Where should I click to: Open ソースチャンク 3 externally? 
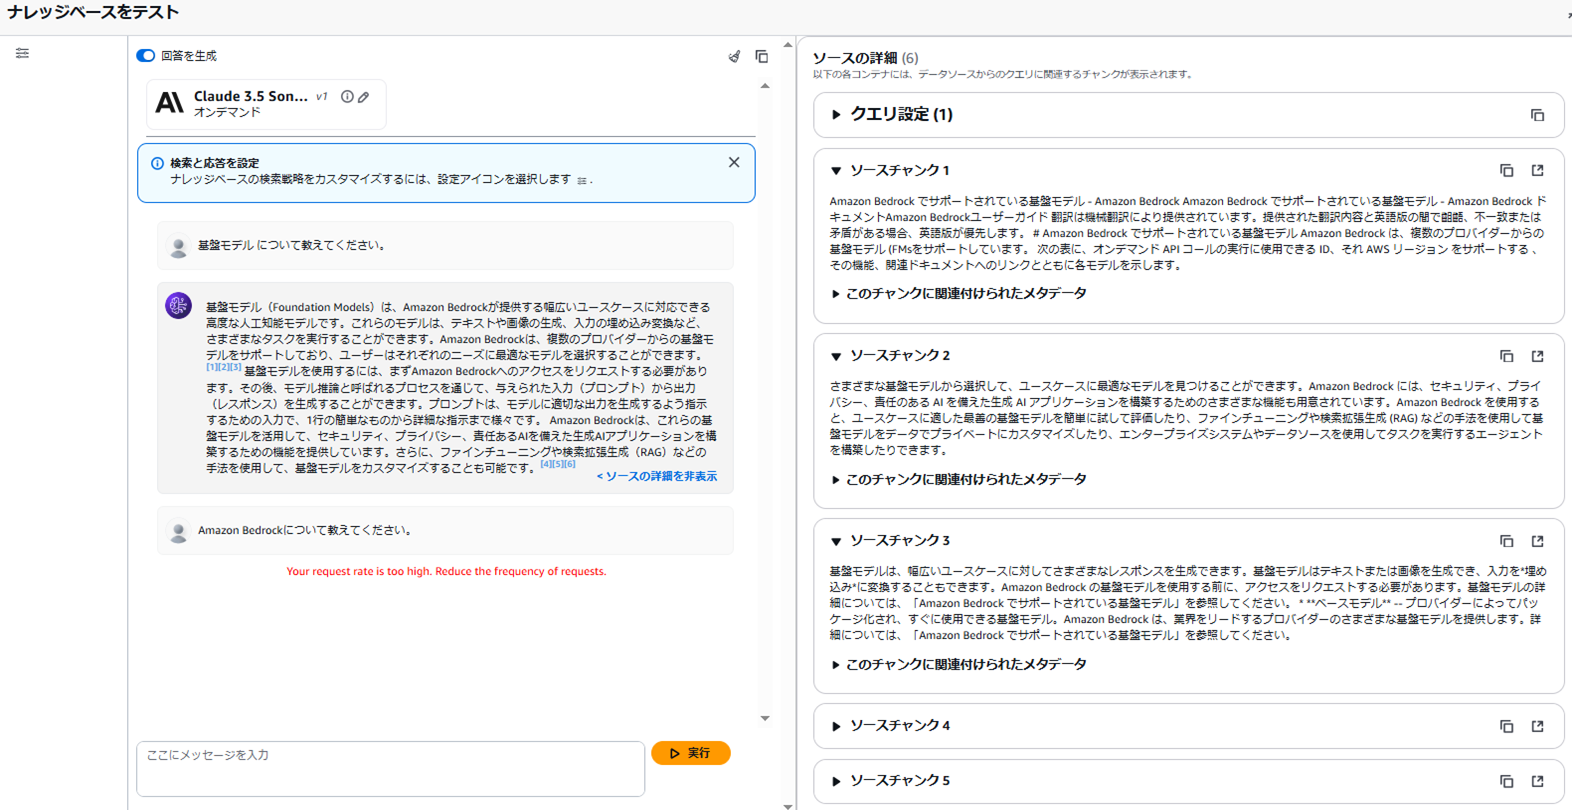[x=1538, y=541]
